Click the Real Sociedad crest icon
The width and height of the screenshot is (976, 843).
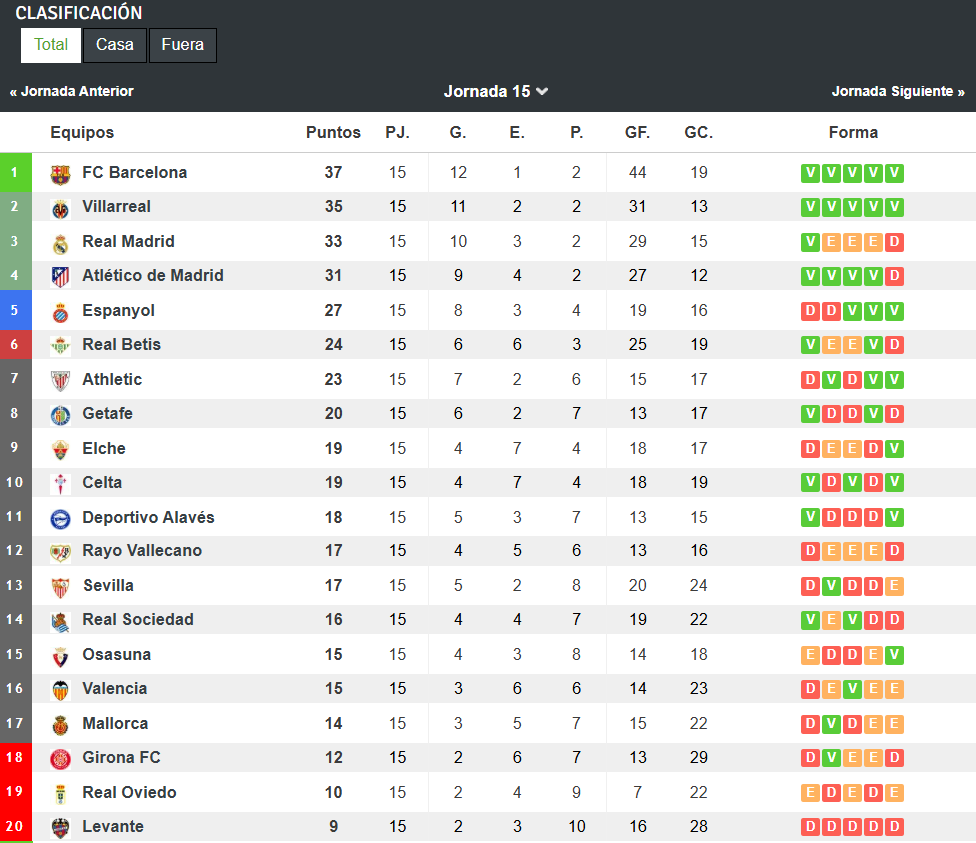click(60, 622)
